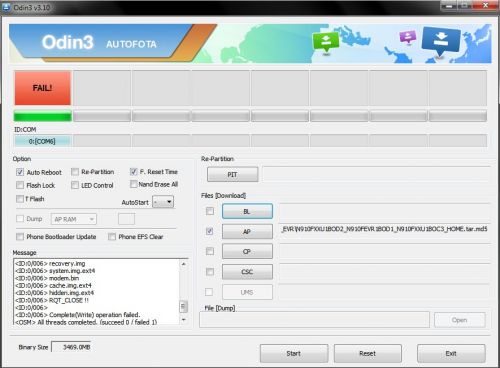The height and width of the screenshot is (368, 500).
Task: Check the BL file checkbox
Action: [x=210, y=211]
